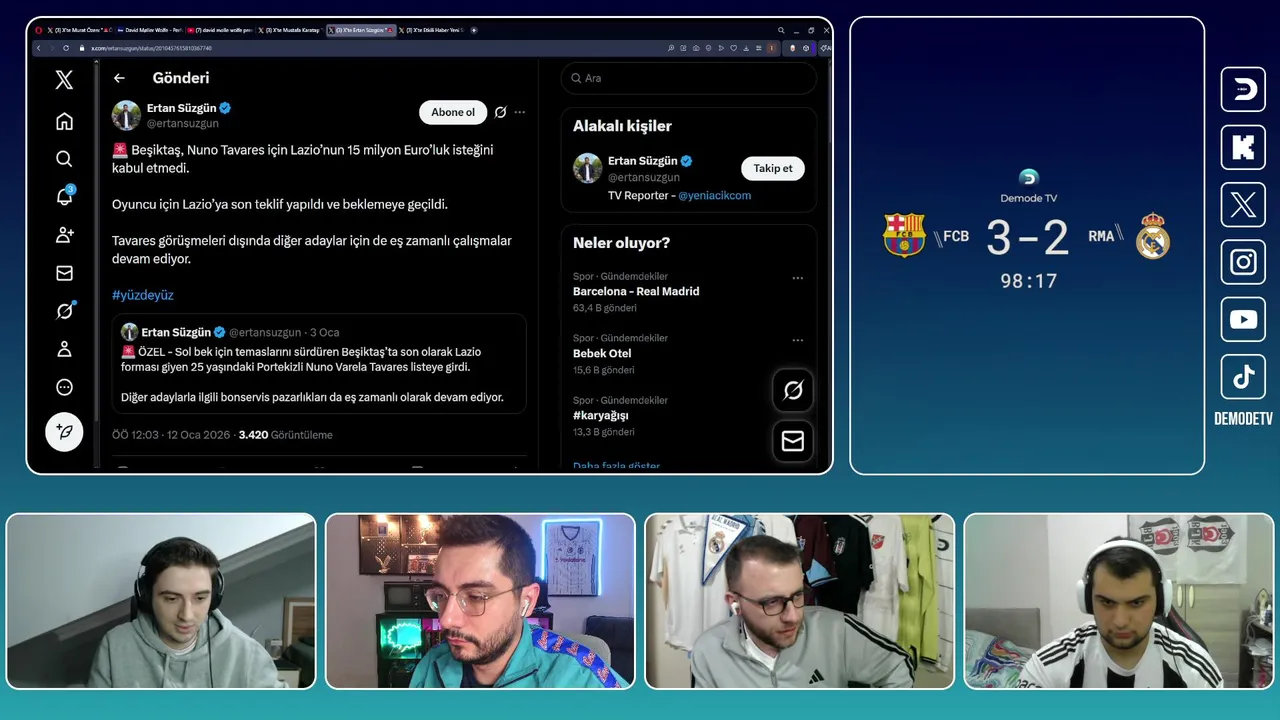Go to the Home feed icon

[64, 121]
